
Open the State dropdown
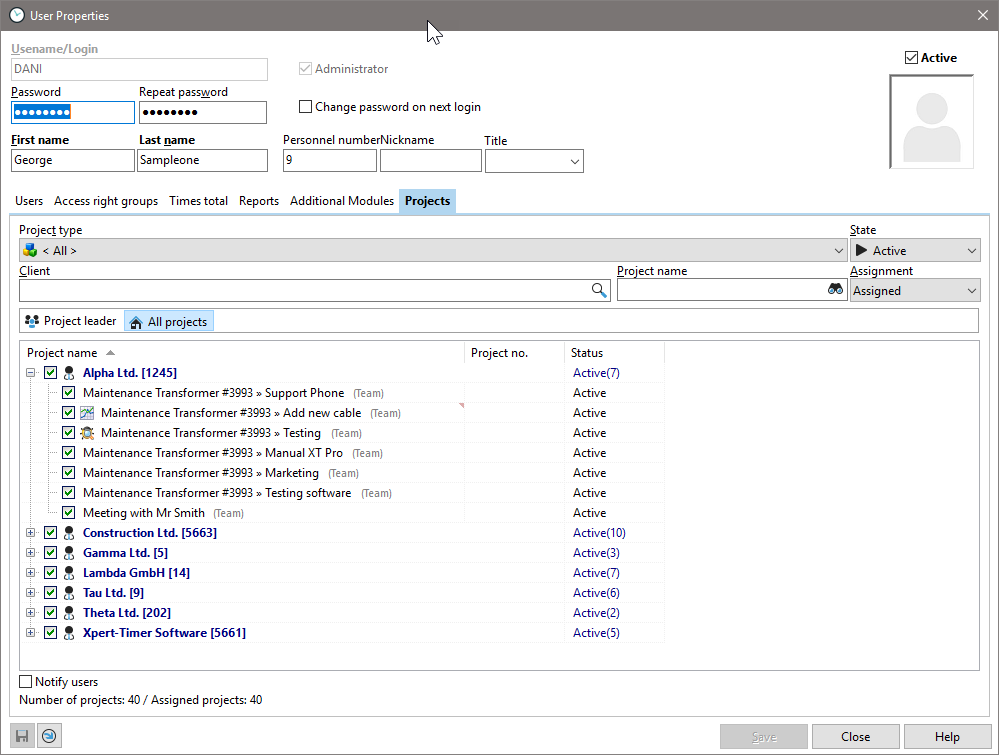[914, 251]
